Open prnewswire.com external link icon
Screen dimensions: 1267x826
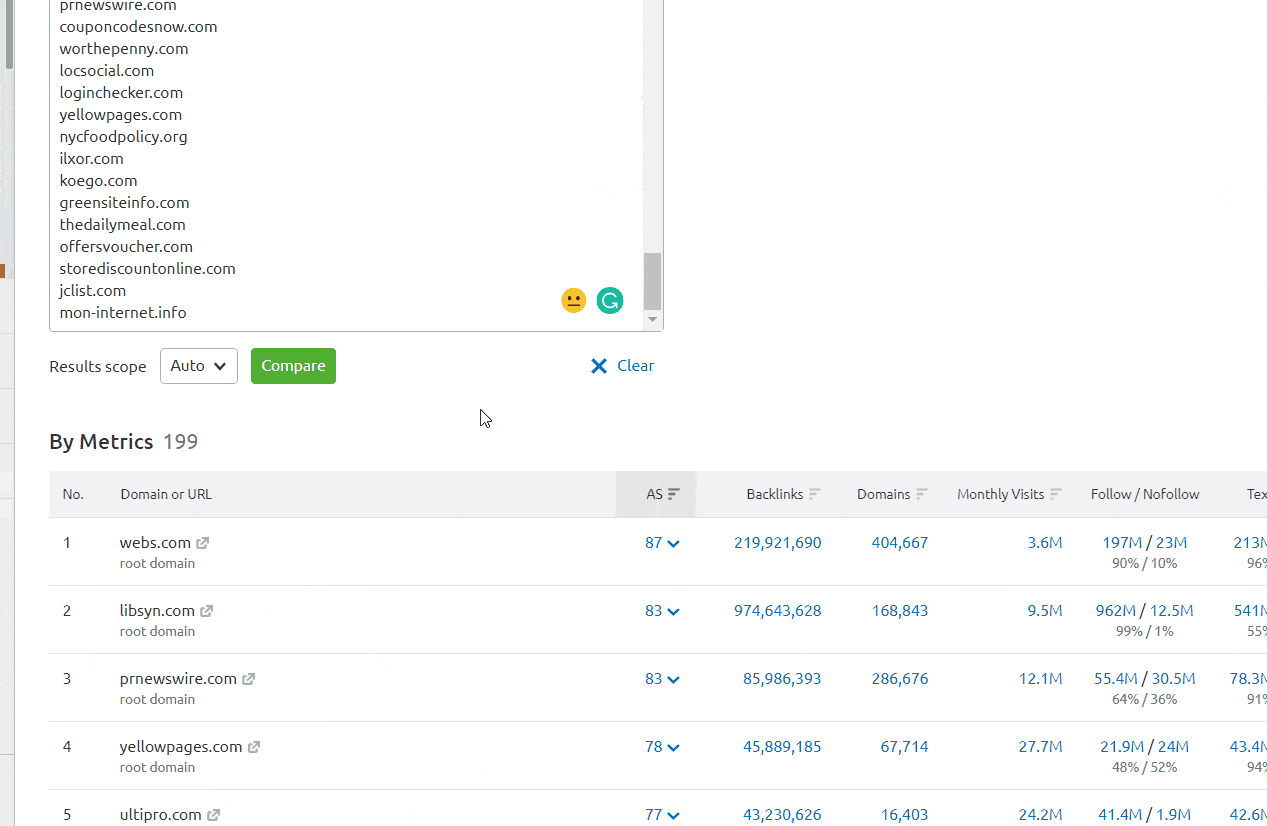(248, 679)
